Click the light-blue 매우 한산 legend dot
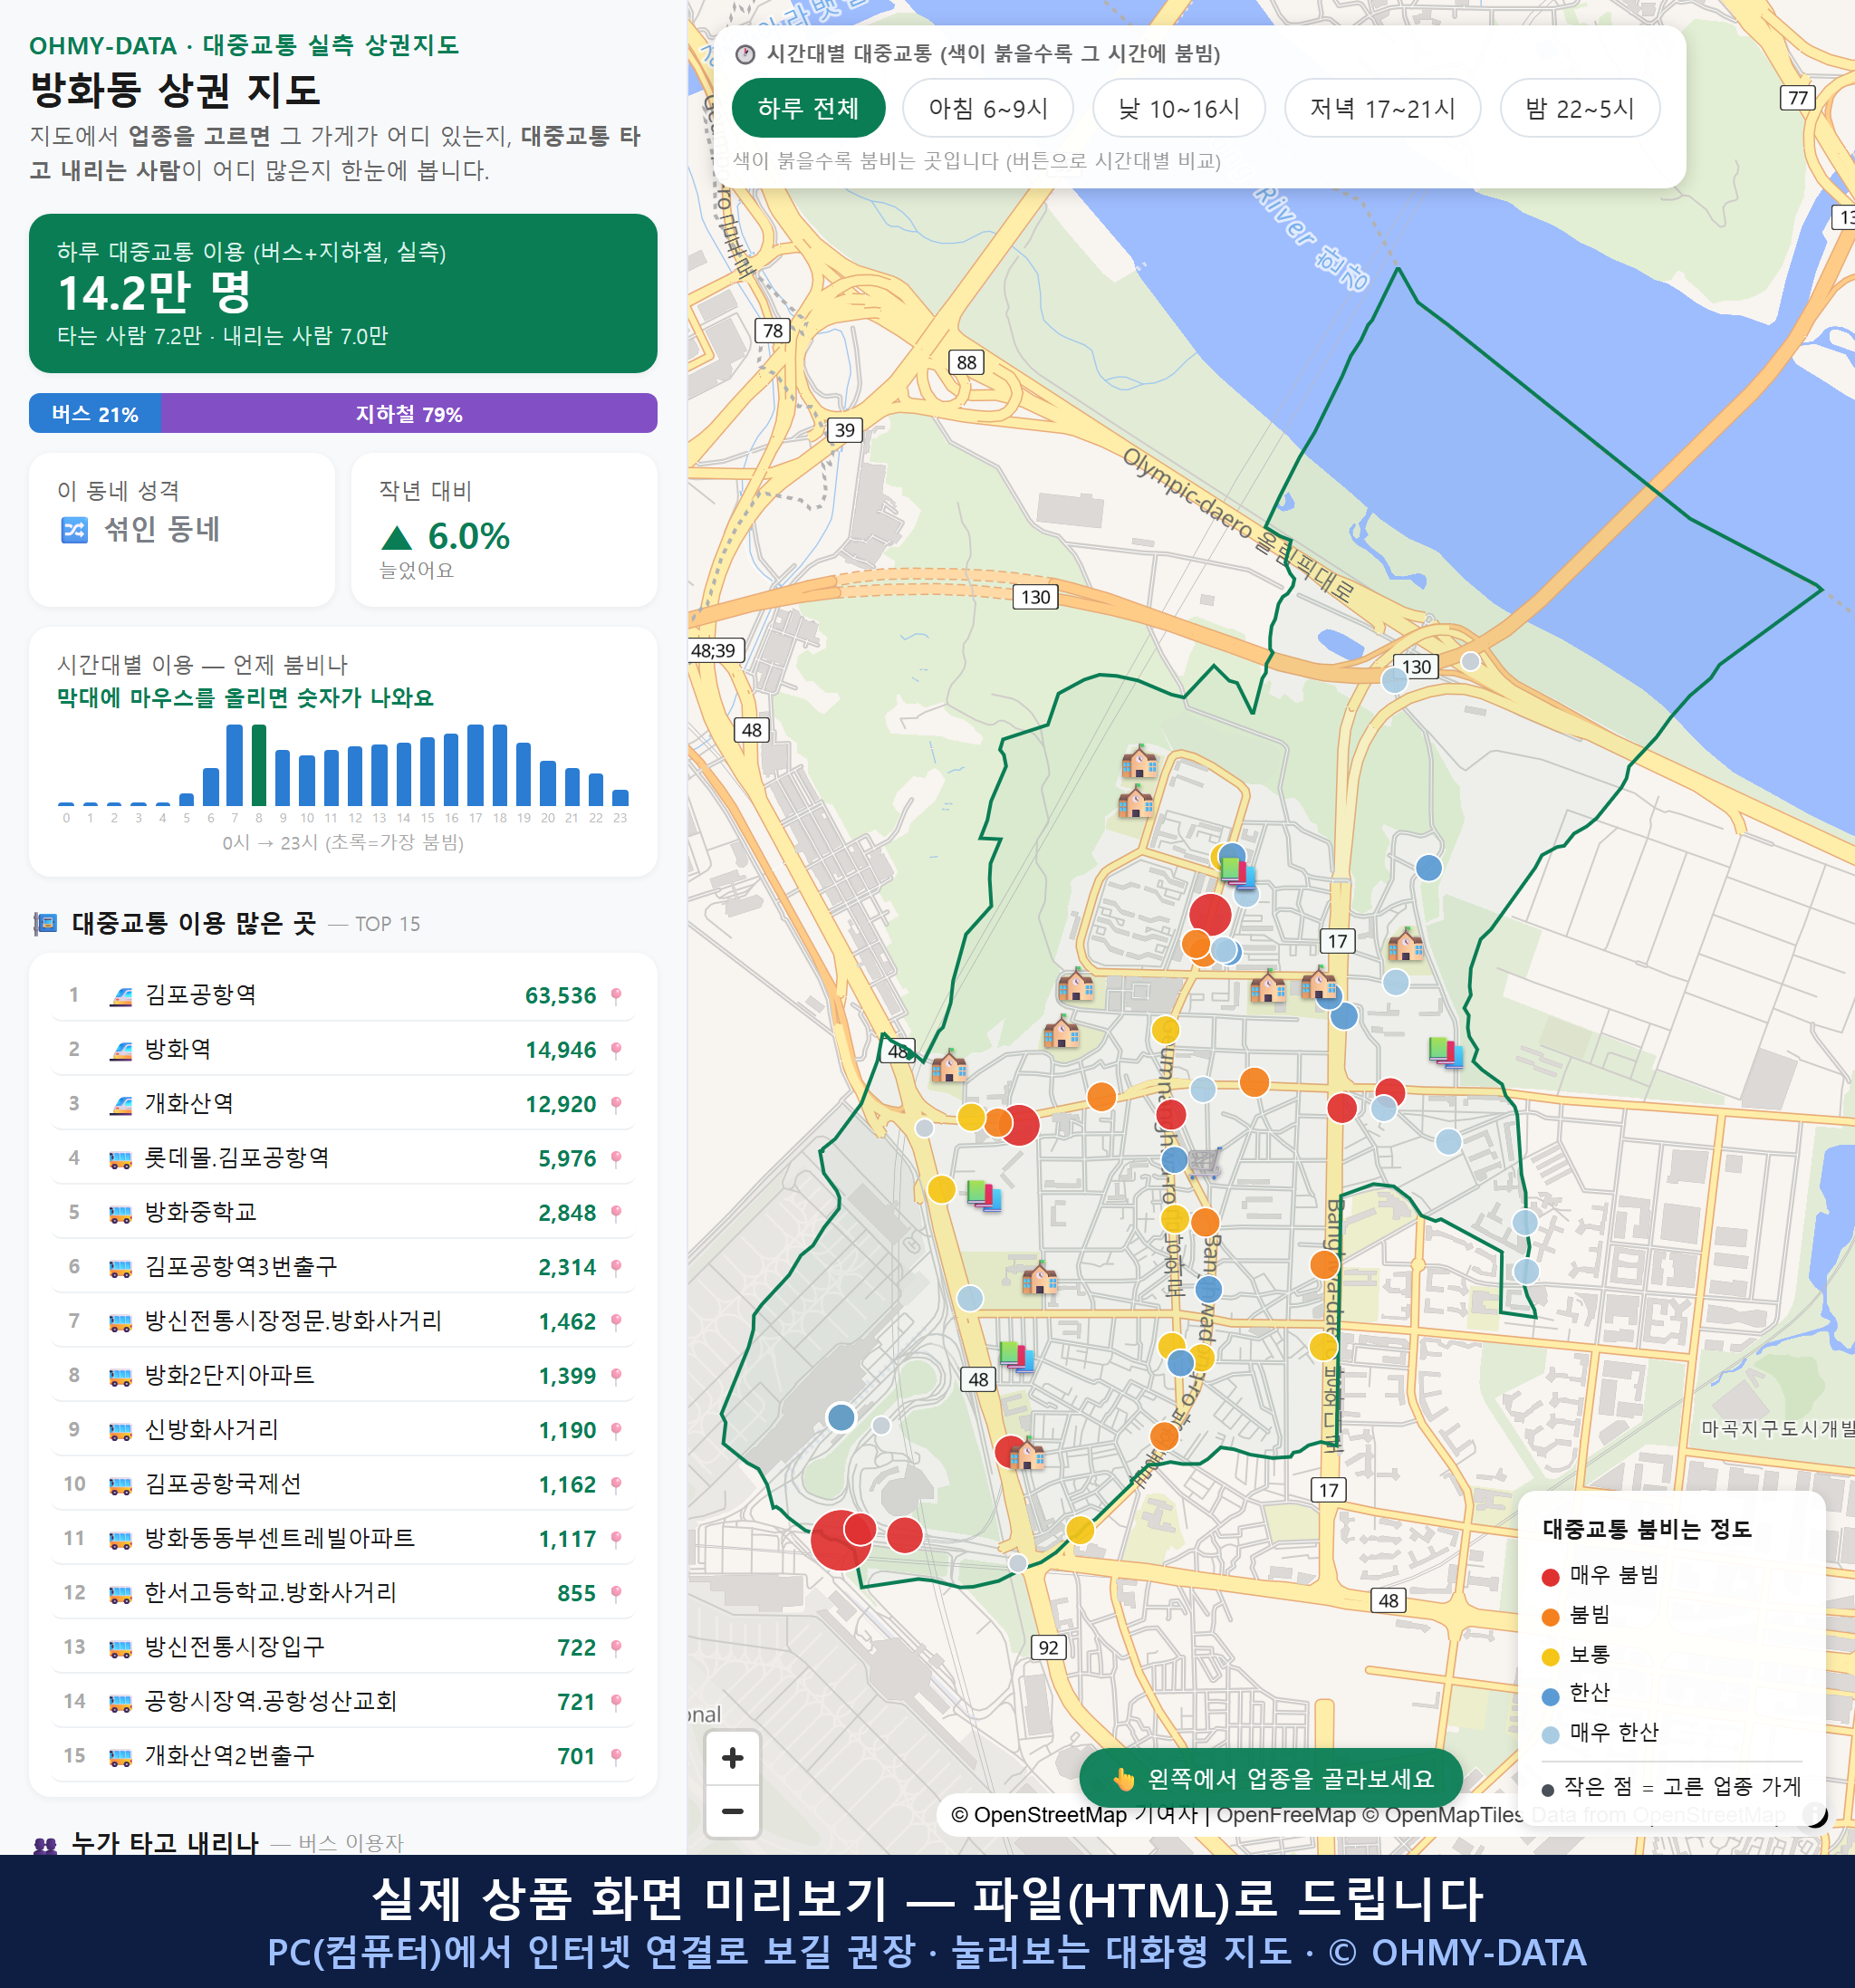 point(1550,1735)
